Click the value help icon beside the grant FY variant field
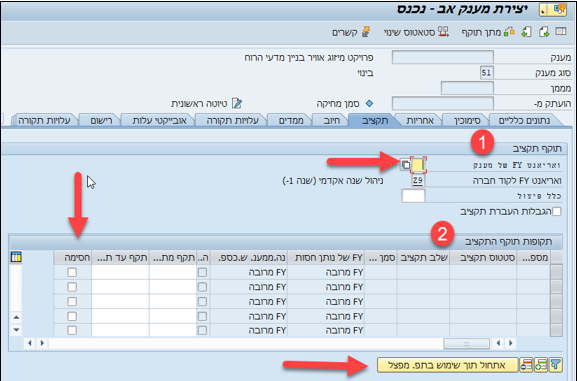The image size is (577, 381). tap(406, 165)
